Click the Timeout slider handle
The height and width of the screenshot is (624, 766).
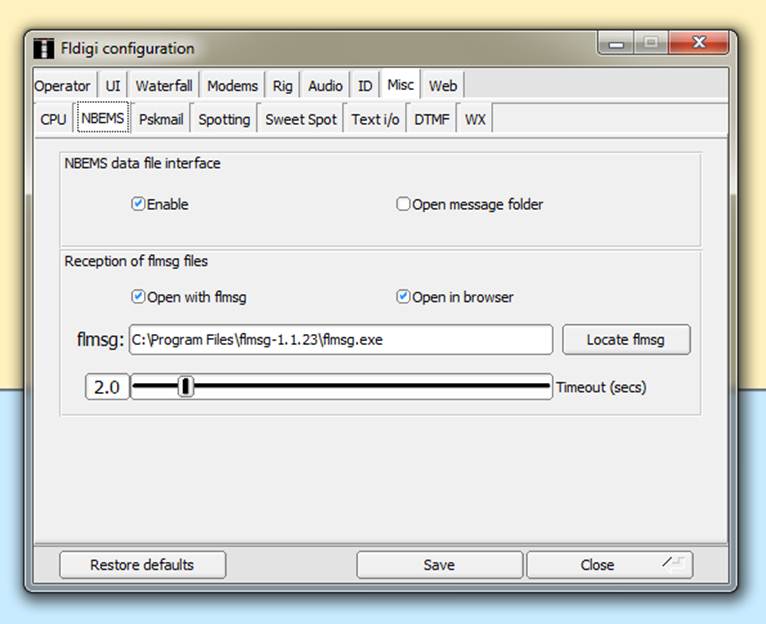[x=185, y=387]
